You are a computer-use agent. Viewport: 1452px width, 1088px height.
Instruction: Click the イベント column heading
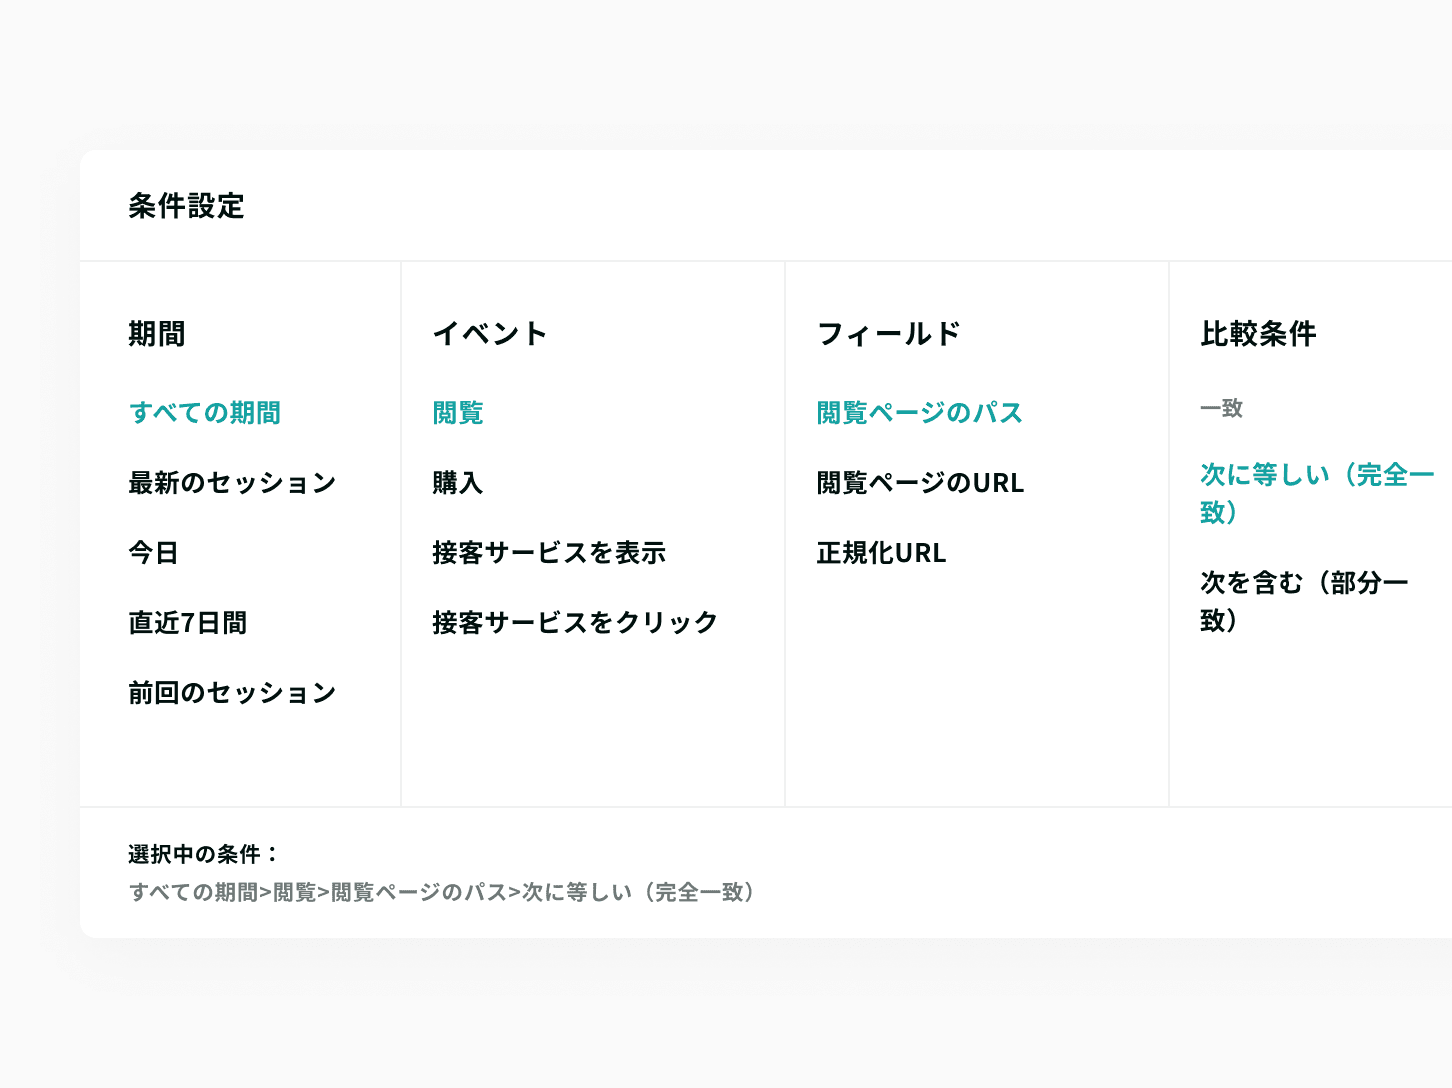tap(490, 334)
